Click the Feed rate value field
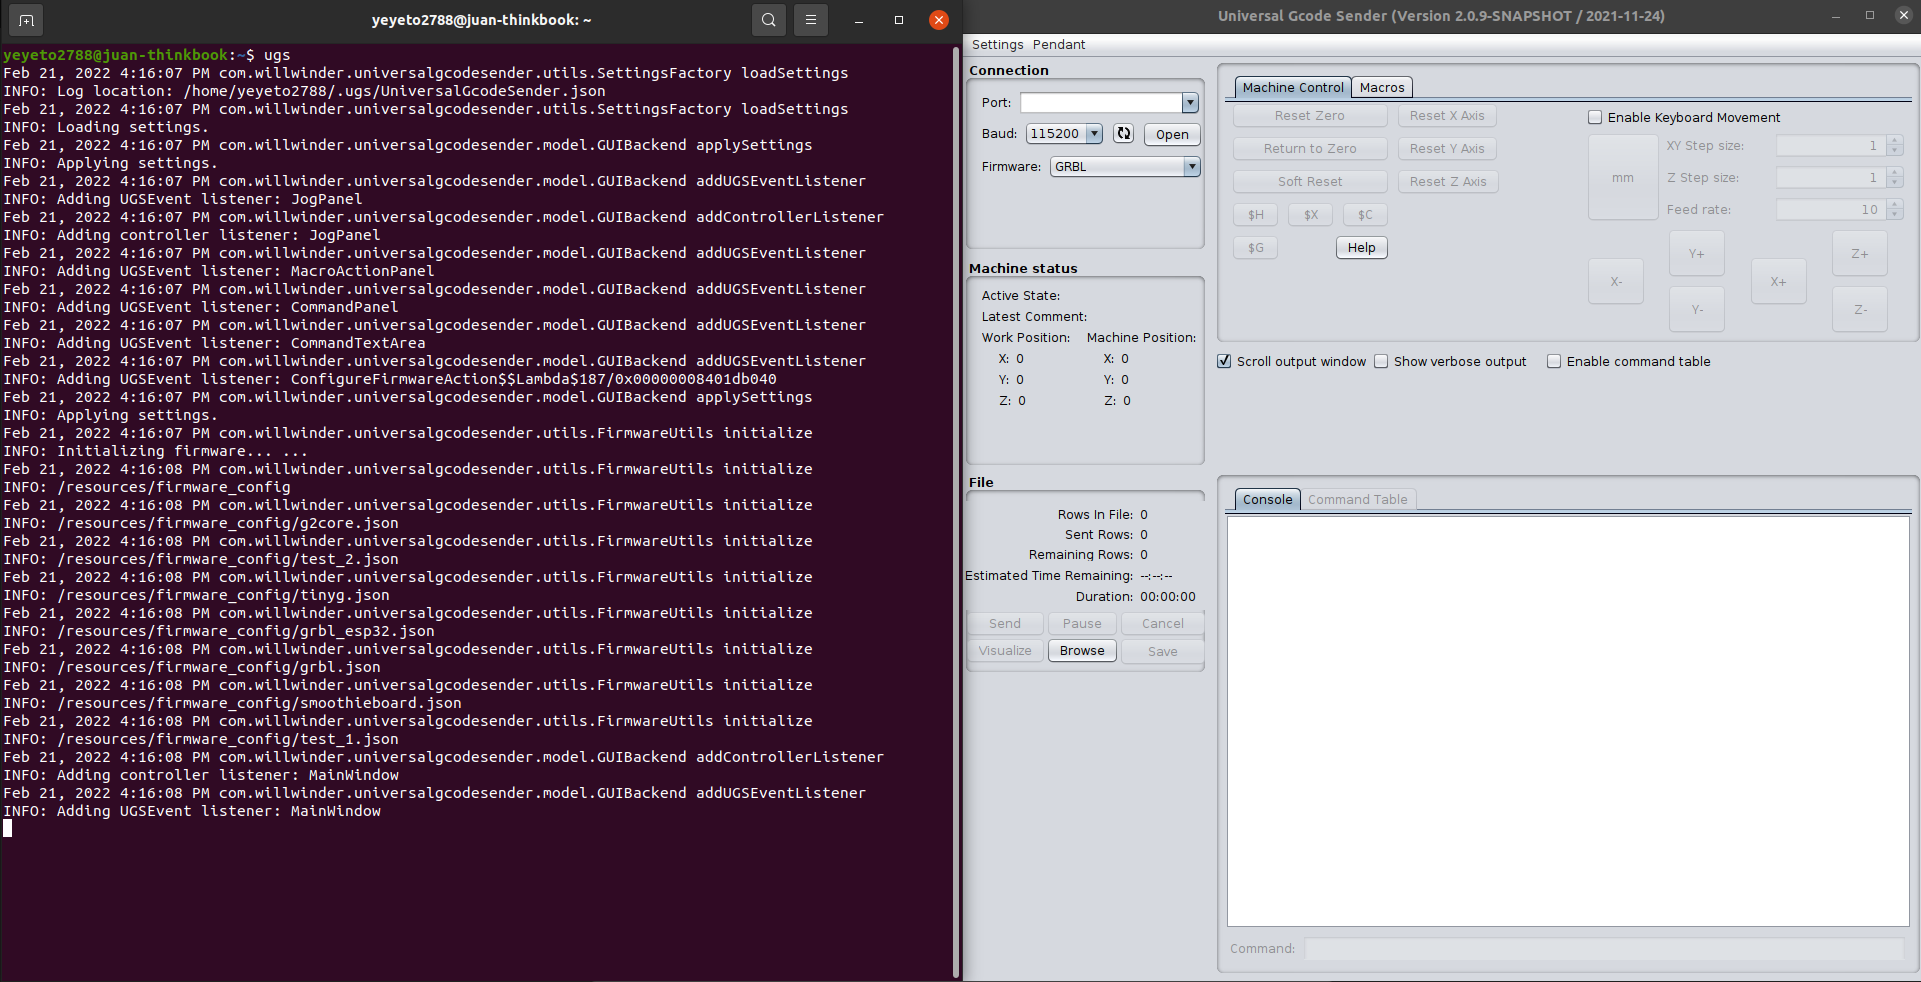Image resolution: width=1921 pixels, height=982 pixels. click(x=1831, y=210)
